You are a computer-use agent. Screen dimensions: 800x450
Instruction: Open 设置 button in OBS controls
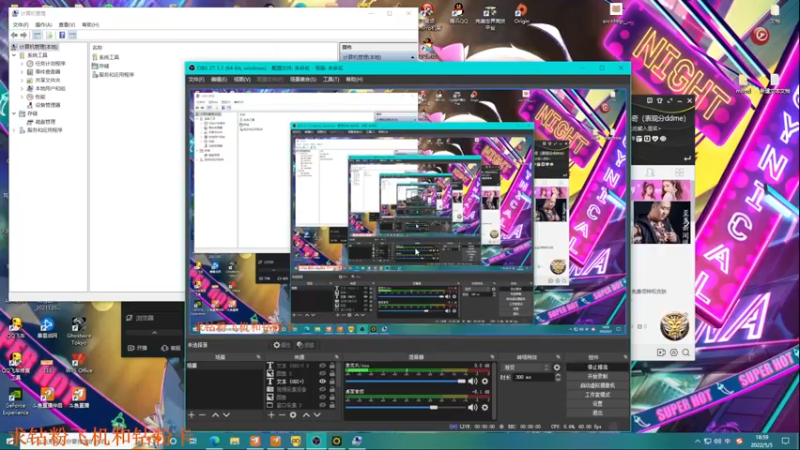pos(597,404)
